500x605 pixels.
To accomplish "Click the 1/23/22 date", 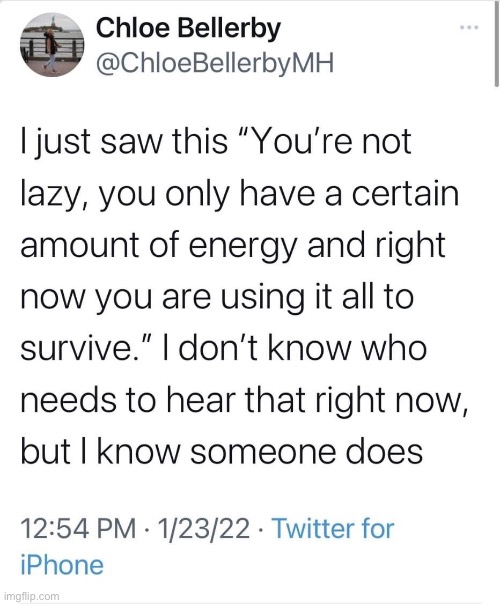I will (x=203, y=529).
